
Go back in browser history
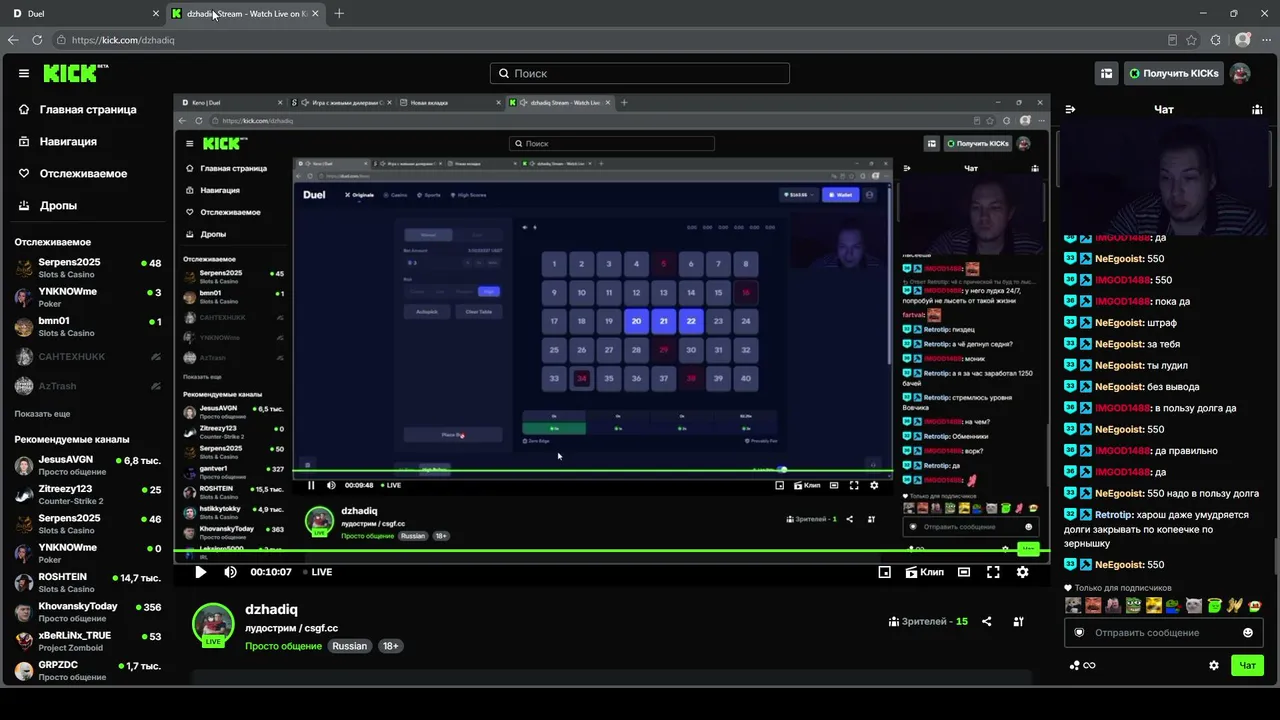[13, 40]
